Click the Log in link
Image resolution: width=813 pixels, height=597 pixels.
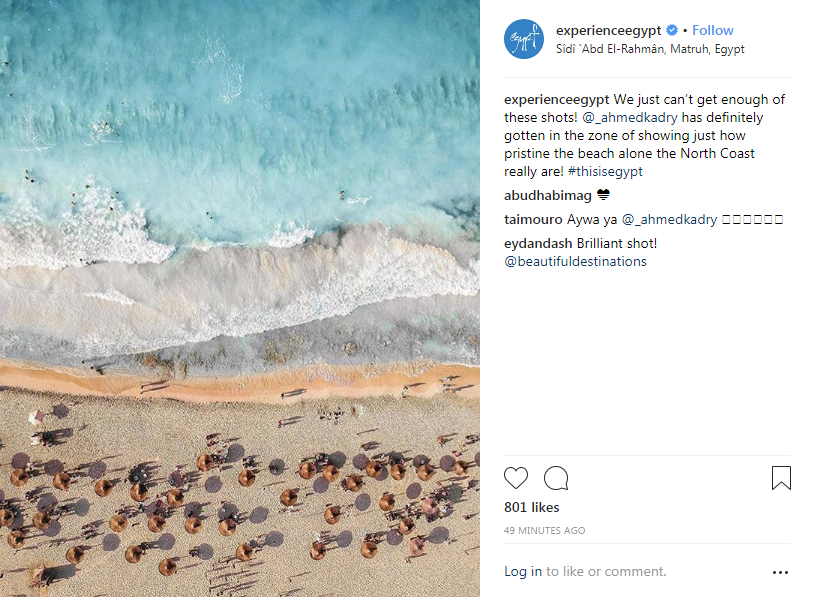523,572
